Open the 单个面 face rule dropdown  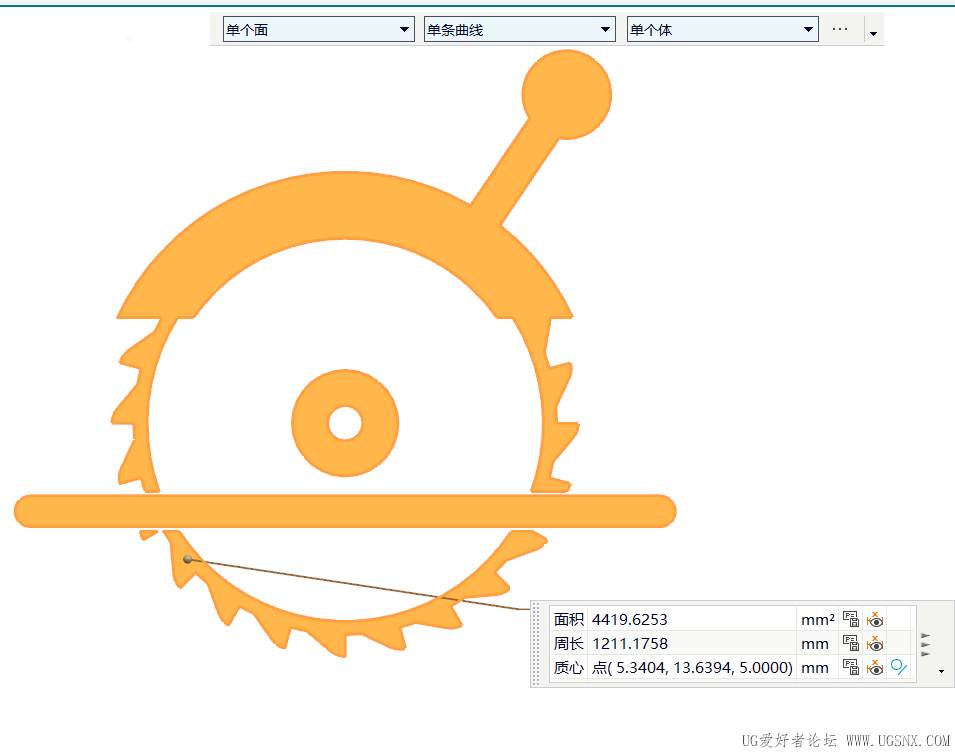tap(319, 29)
